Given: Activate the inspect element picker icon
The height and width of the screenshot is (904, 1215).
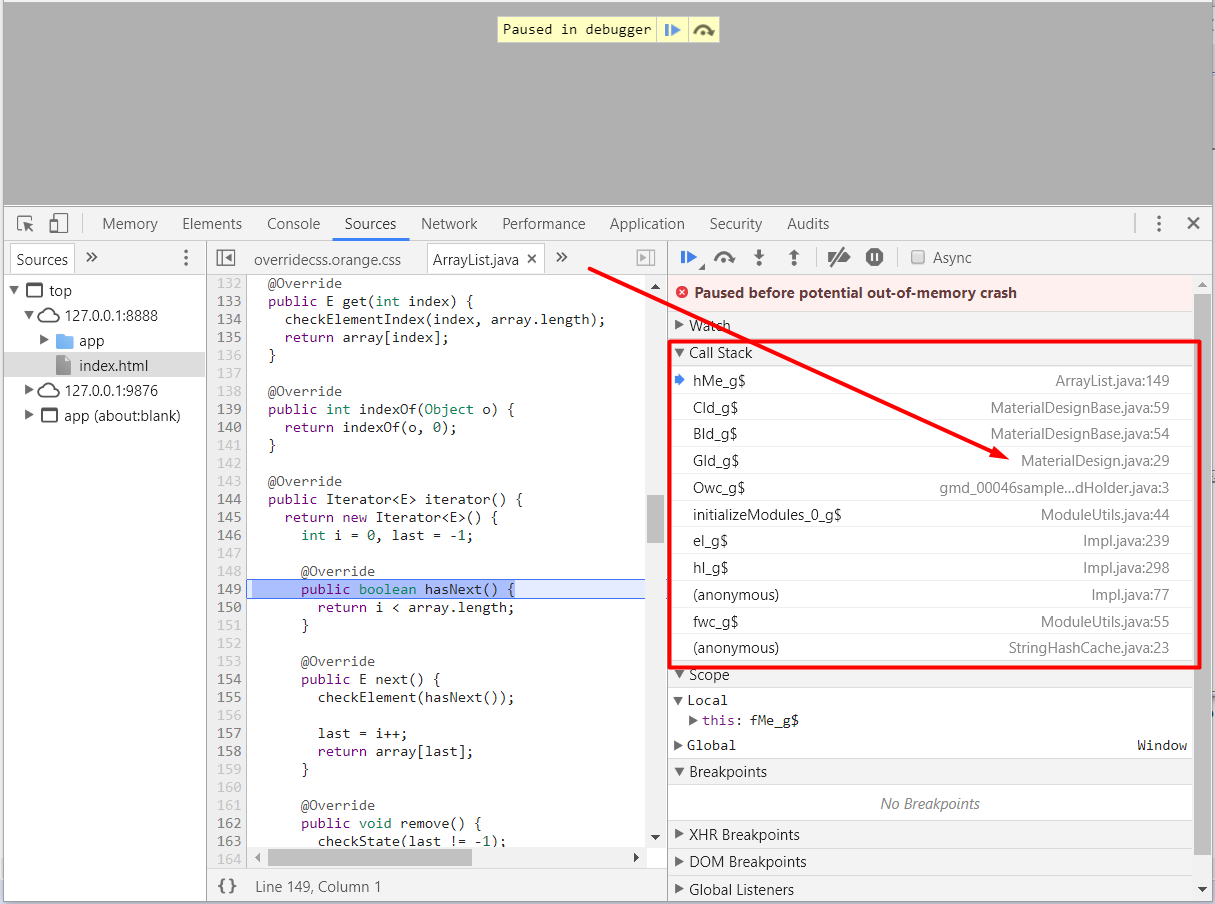Looking at the screenshot, I should [26, 224].
